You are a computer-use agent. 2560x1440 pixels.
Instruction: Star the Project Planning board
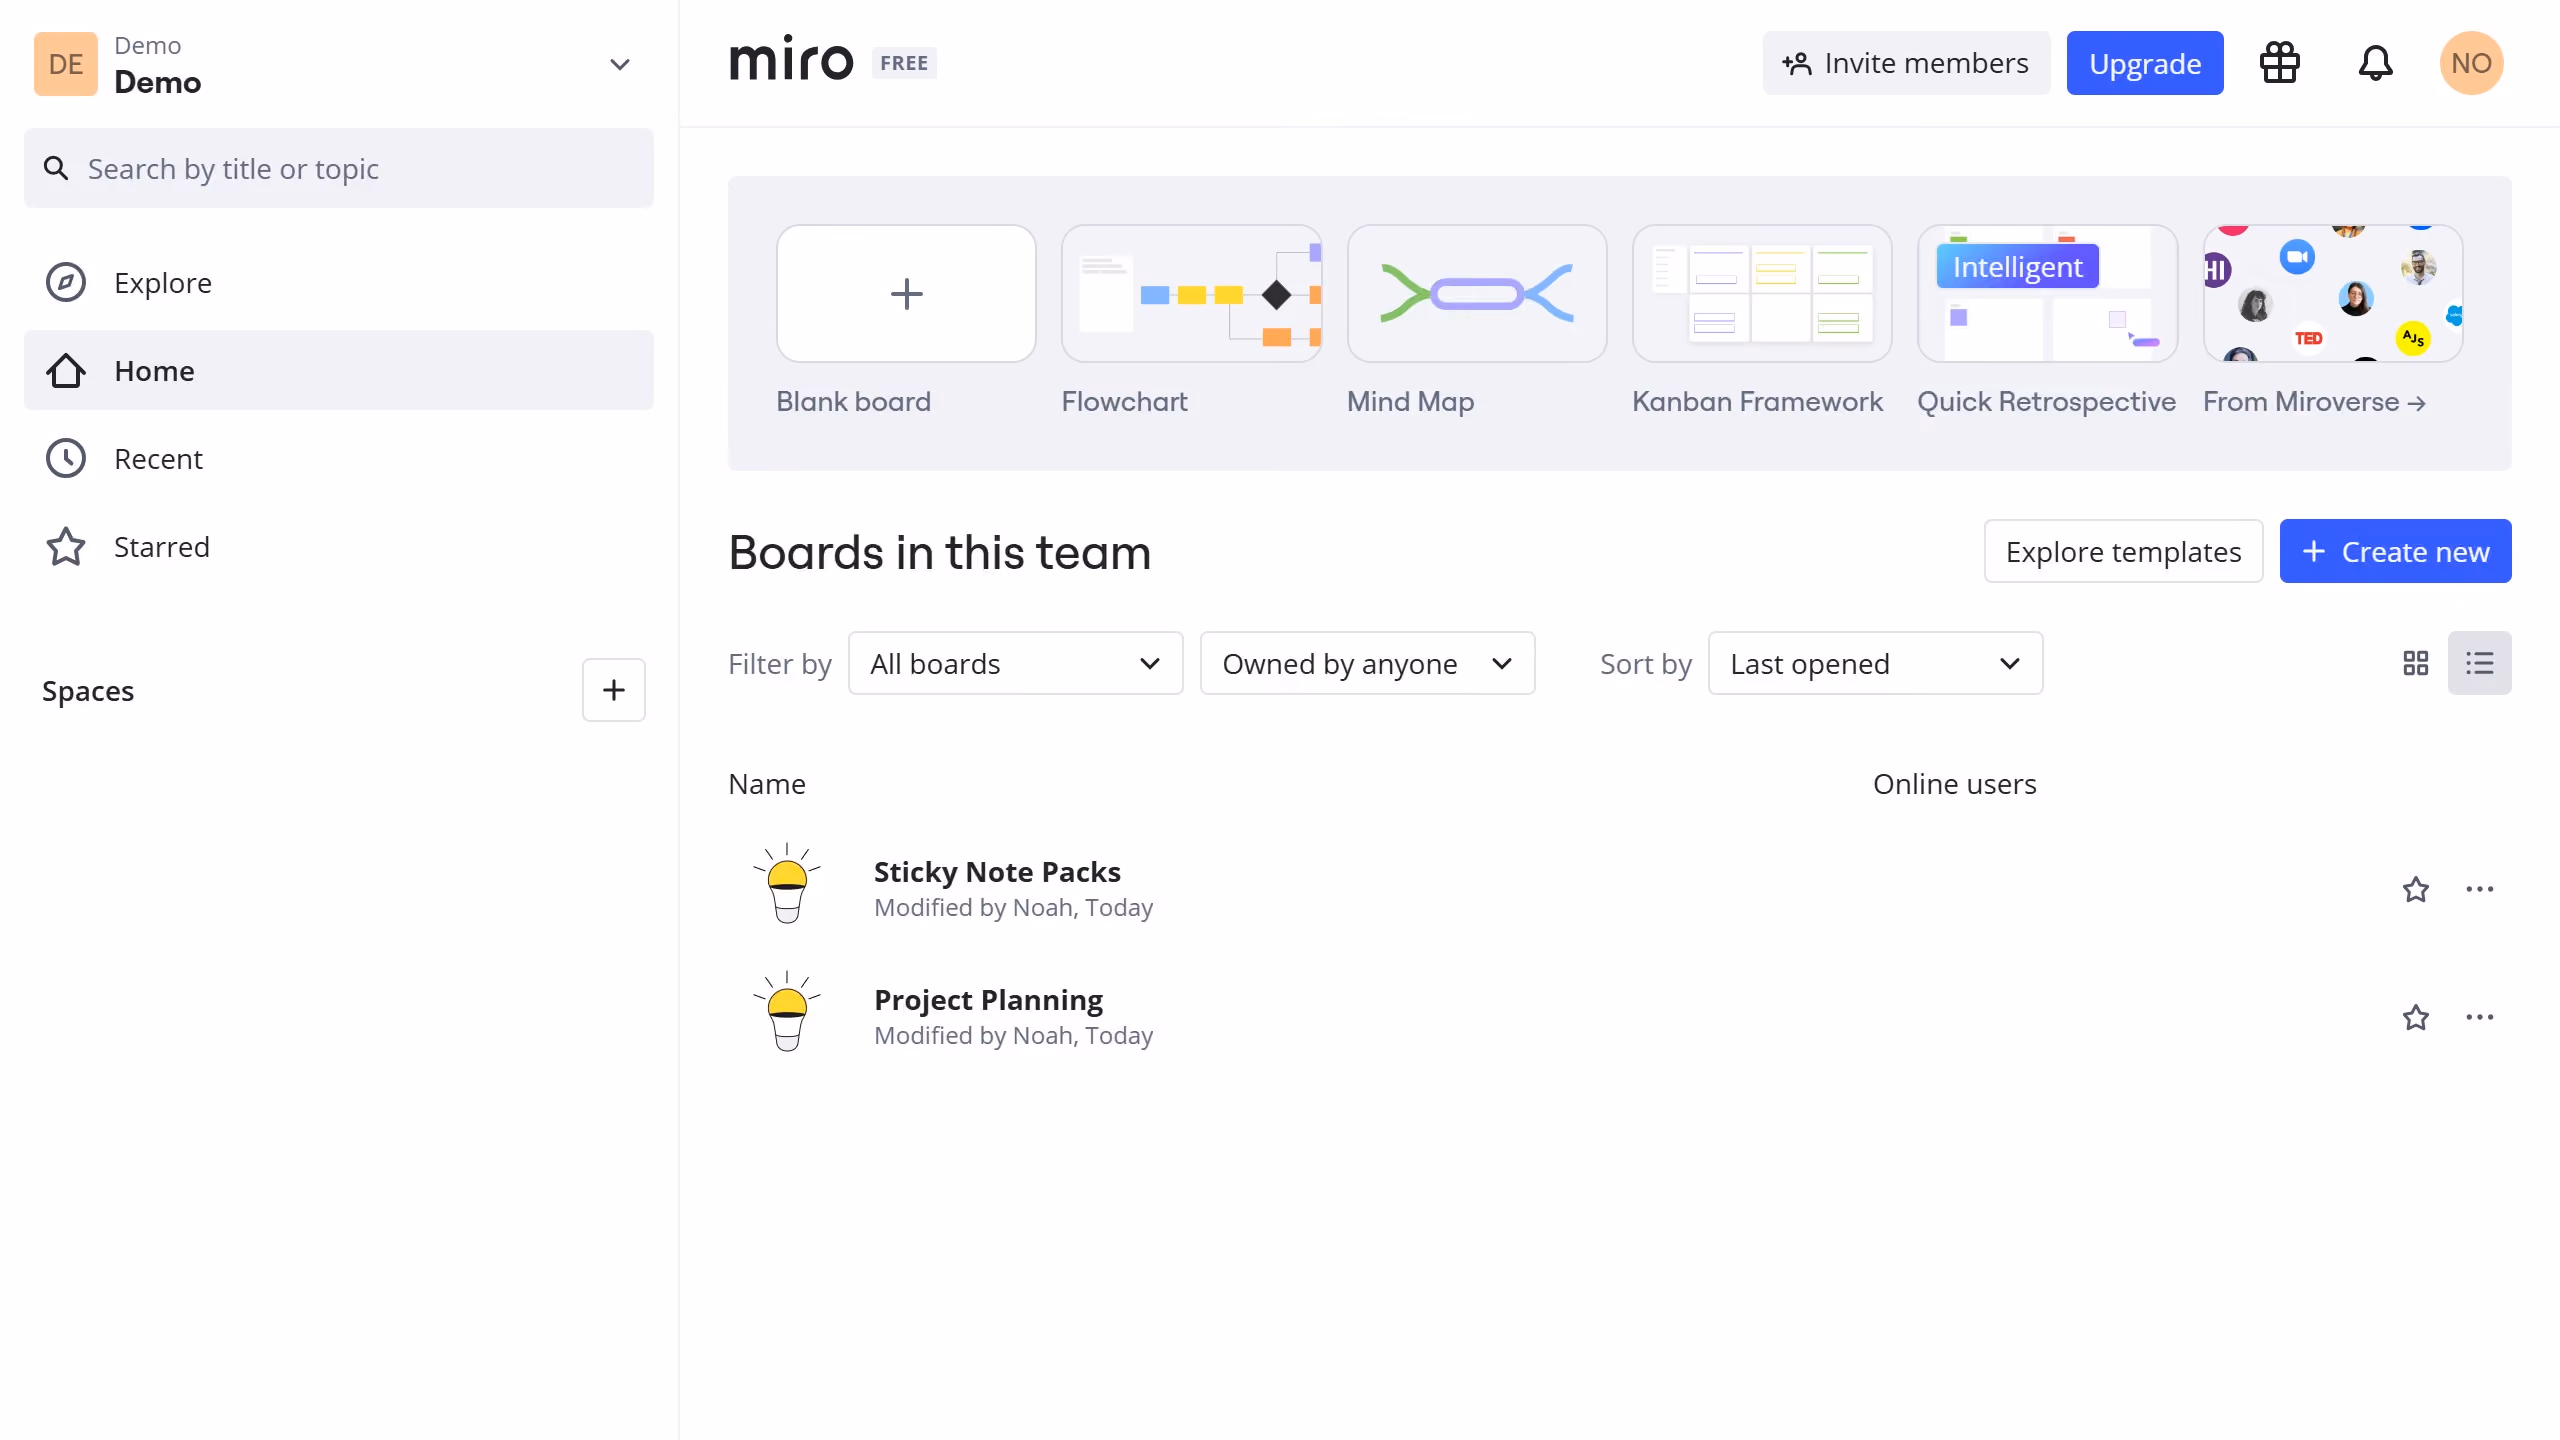2416,1017
